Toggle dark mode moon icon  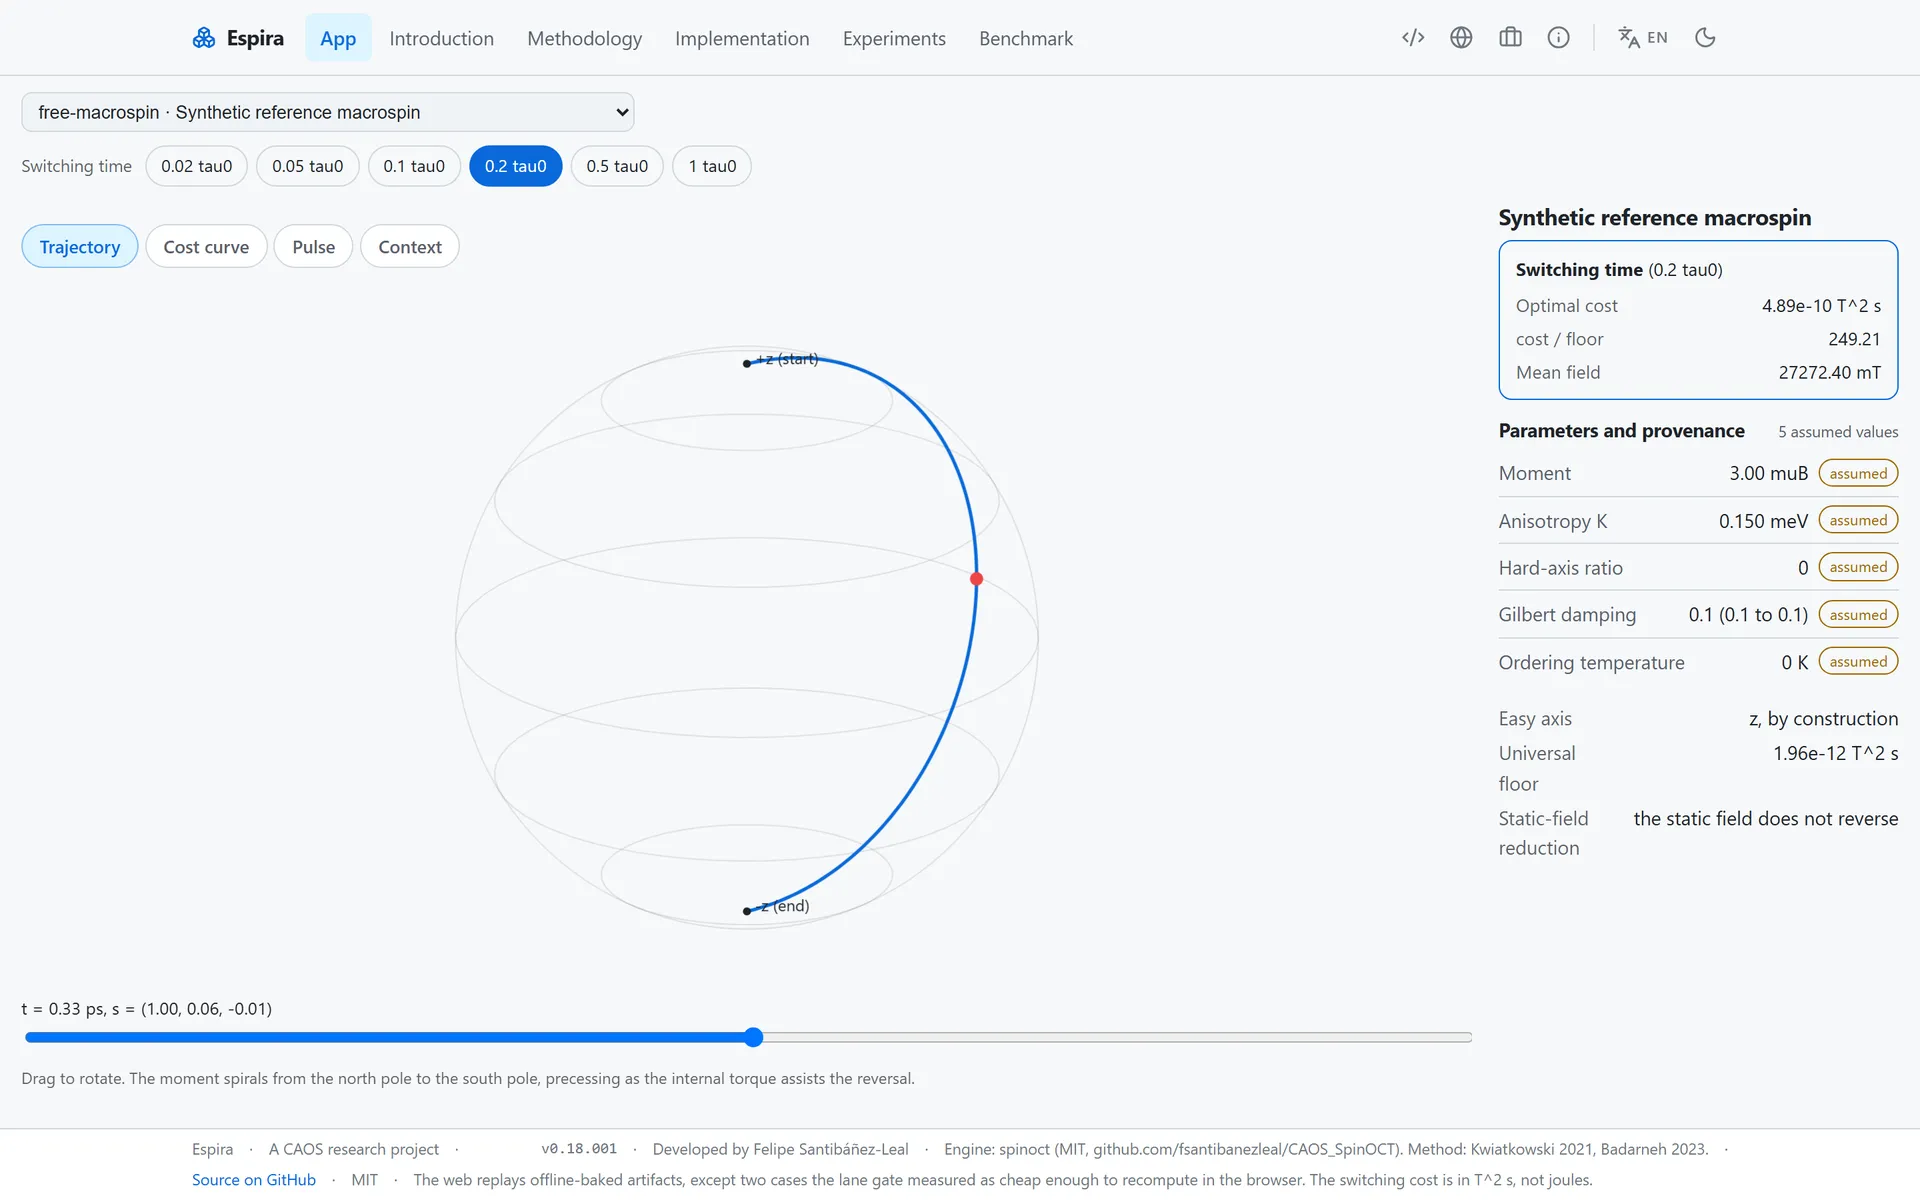(1705, 38)
